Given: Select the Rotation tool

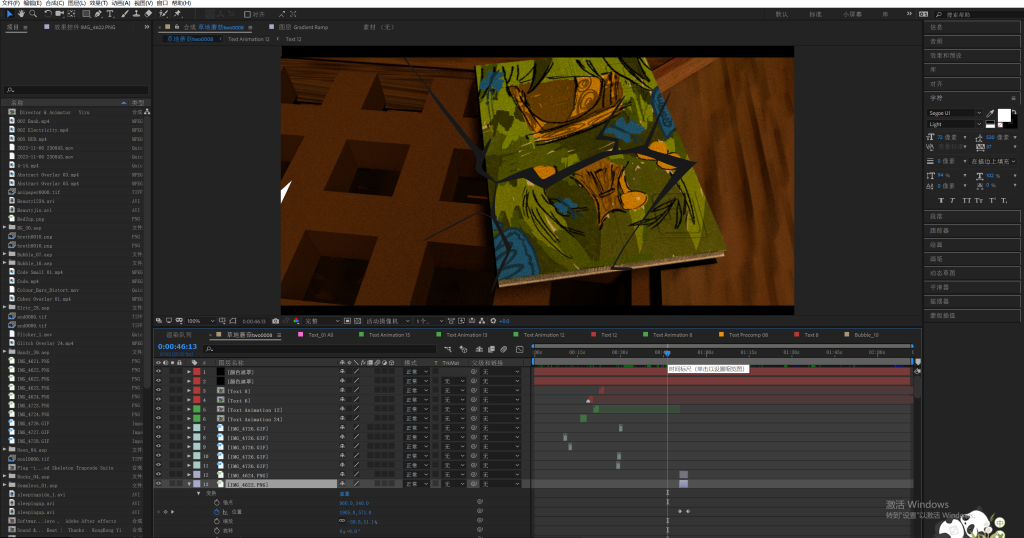Looking at the screenshot, I should pyautogui.click(x=48, y=14).
